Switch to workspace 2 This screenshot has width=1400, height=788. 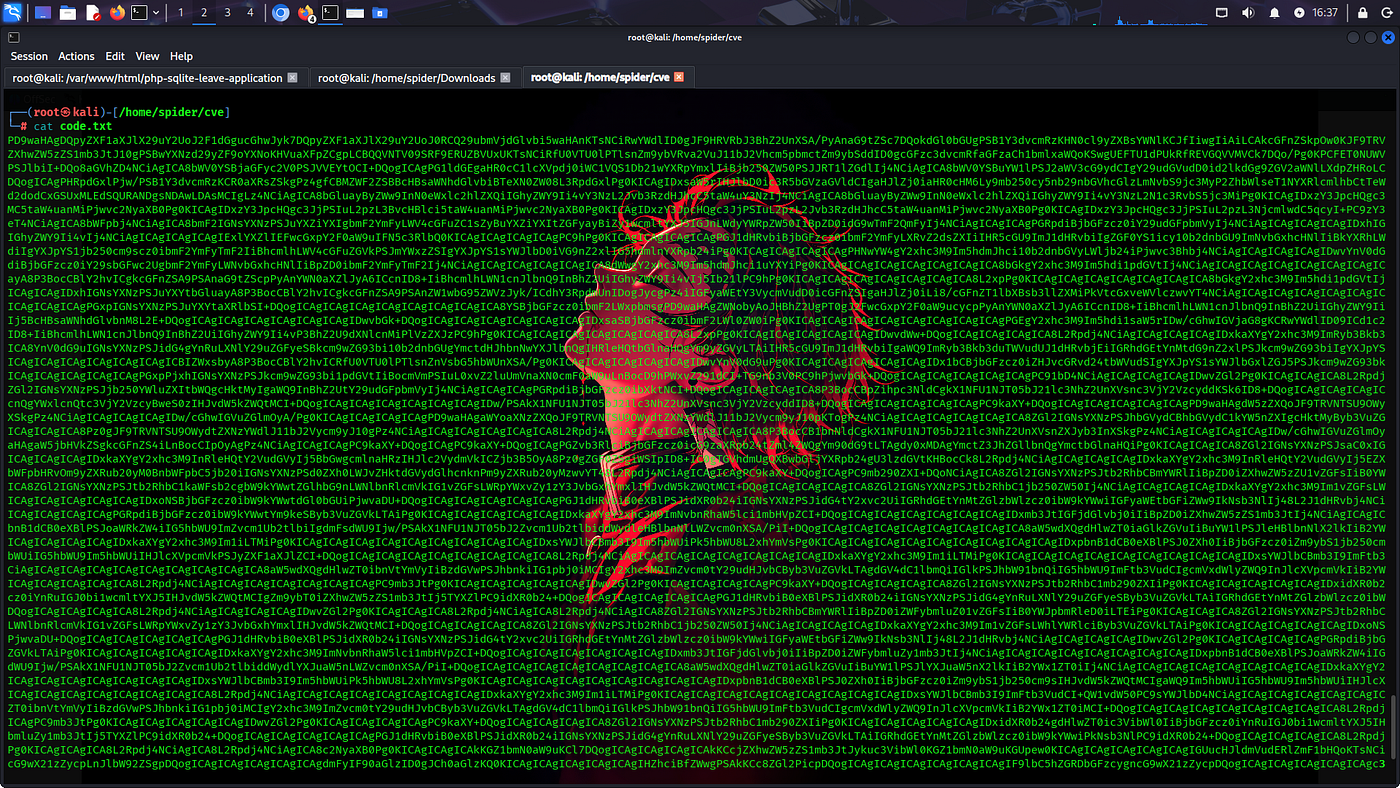click(204, 13)
